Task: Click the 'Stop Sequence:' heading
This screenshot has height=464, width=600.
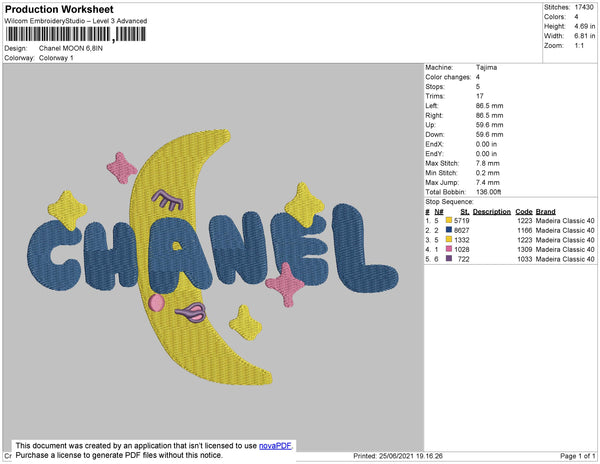Action: 449,202
